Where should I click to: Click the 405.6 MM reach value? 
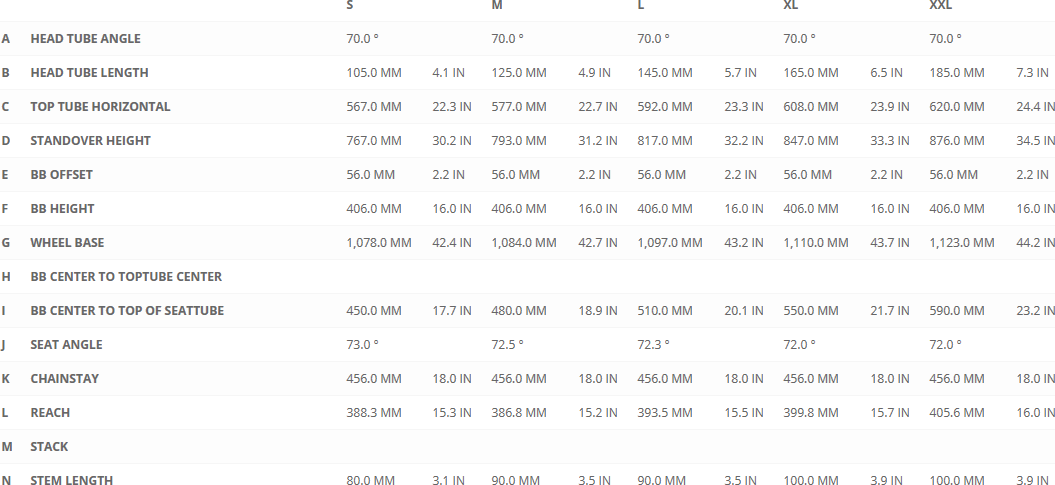957,413
